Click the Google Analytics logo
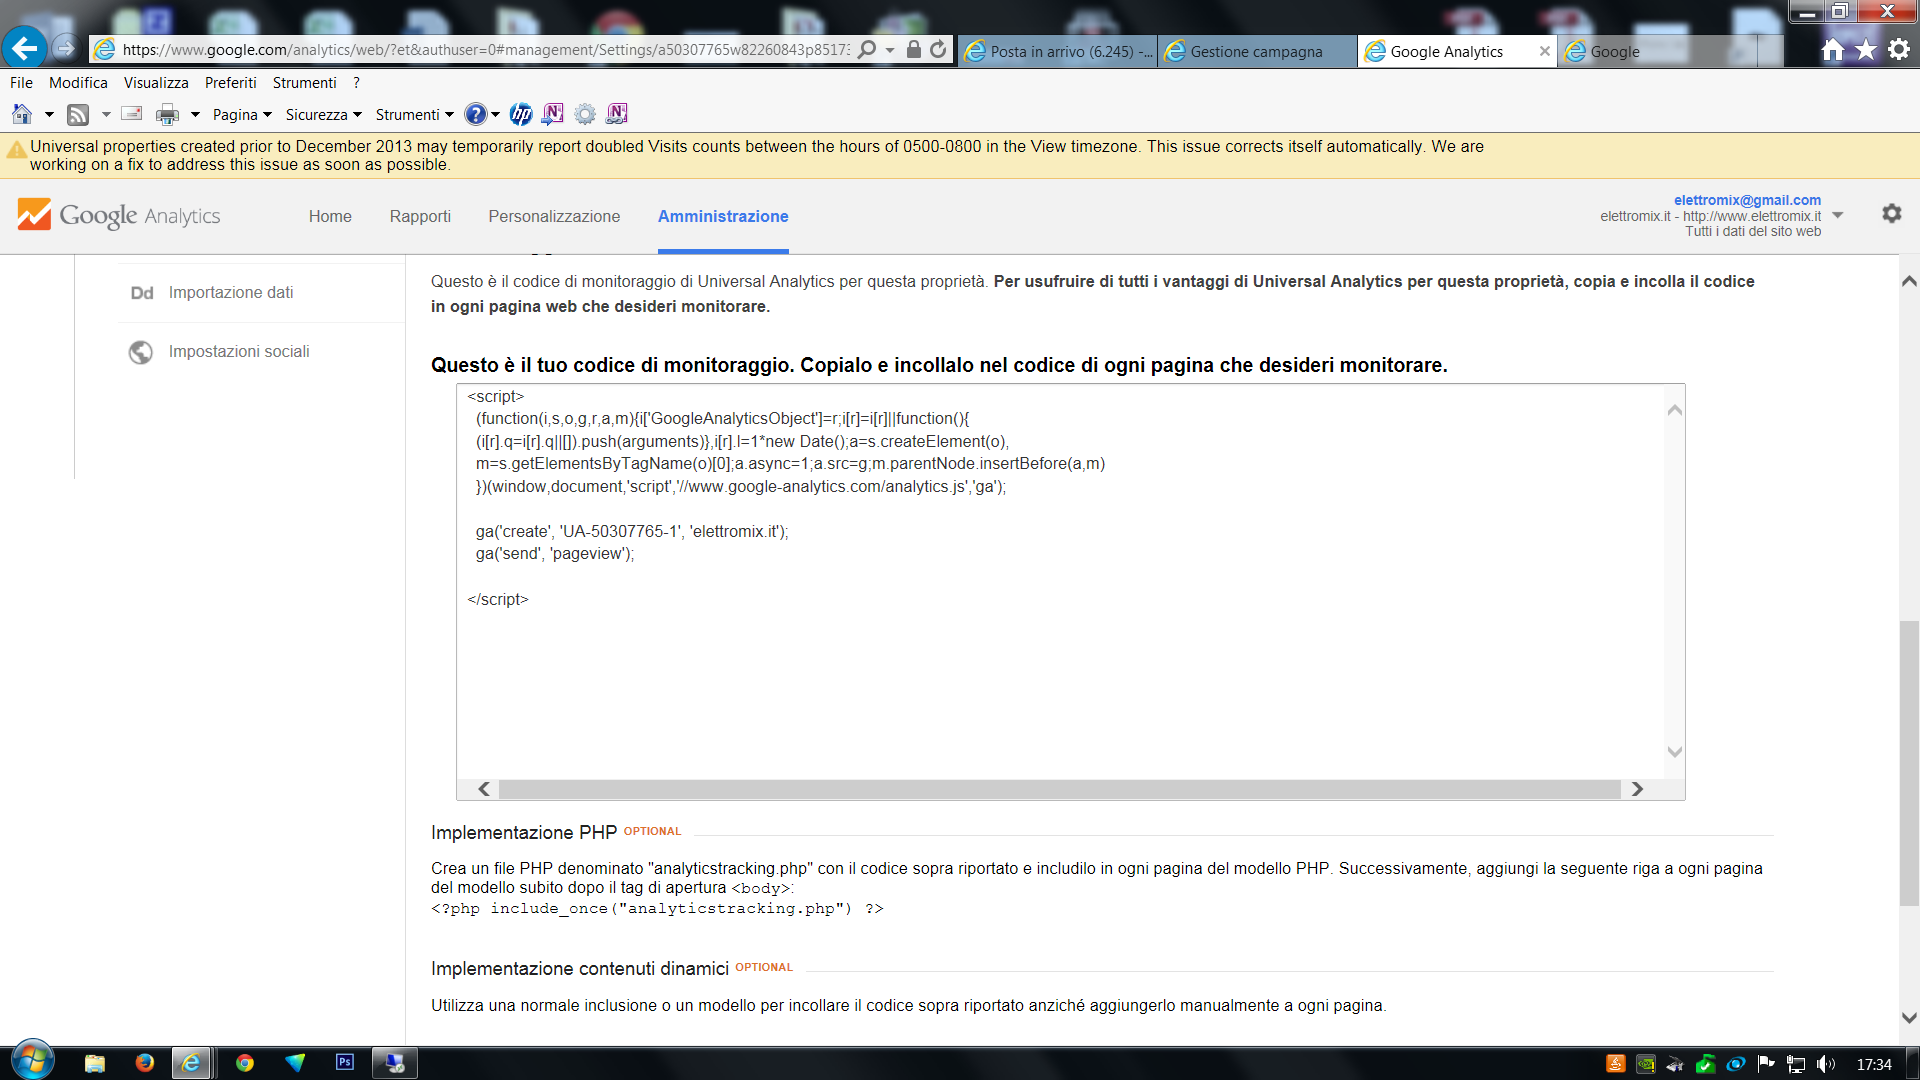Viewport: 1920px width, 1080px height. pos(119,215)
